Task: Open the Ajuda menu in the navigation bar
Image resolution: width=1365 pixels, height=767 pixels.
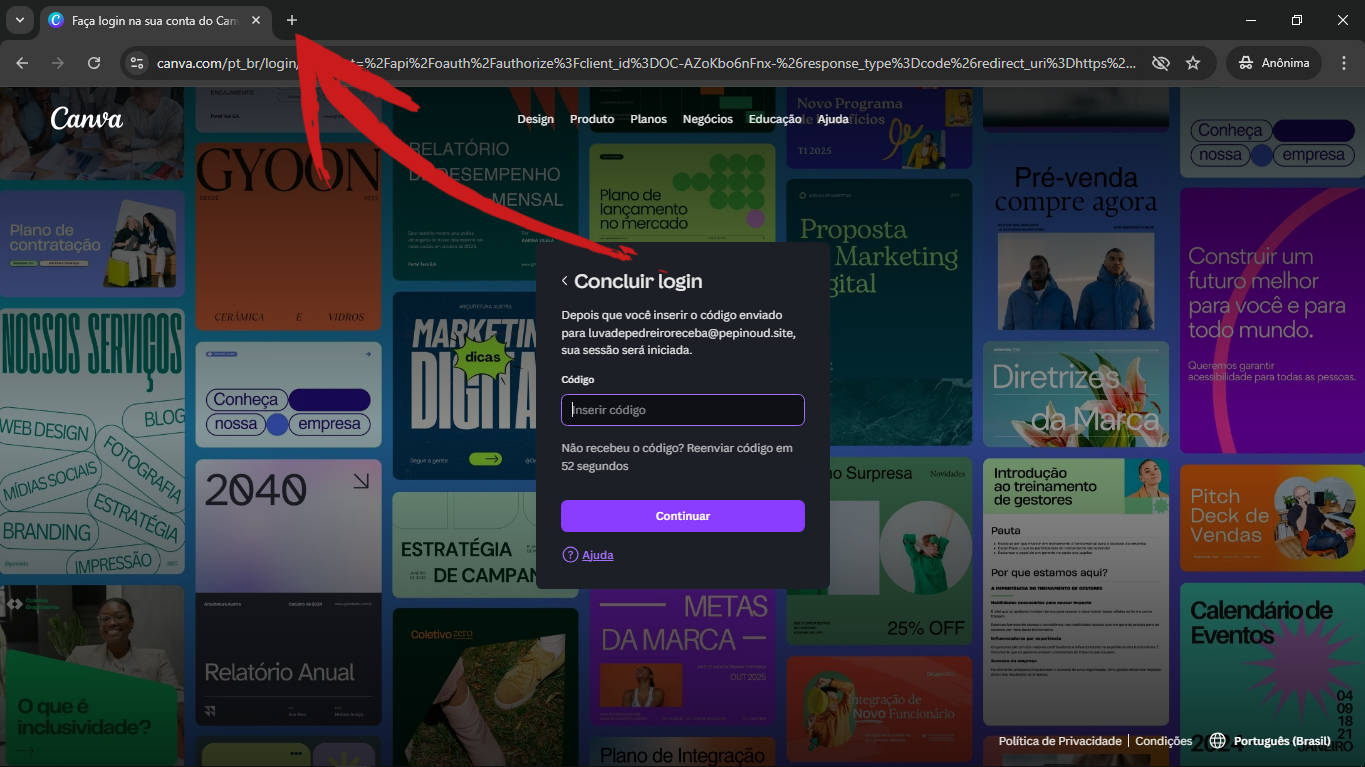Action: point(833,119)
